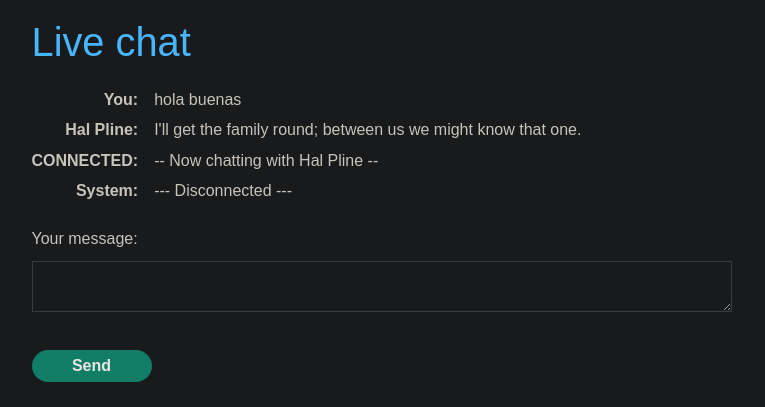This screenshot has width=765, height=407.
Task: Click the word "Live" in the heading
Action: (68, 43)
